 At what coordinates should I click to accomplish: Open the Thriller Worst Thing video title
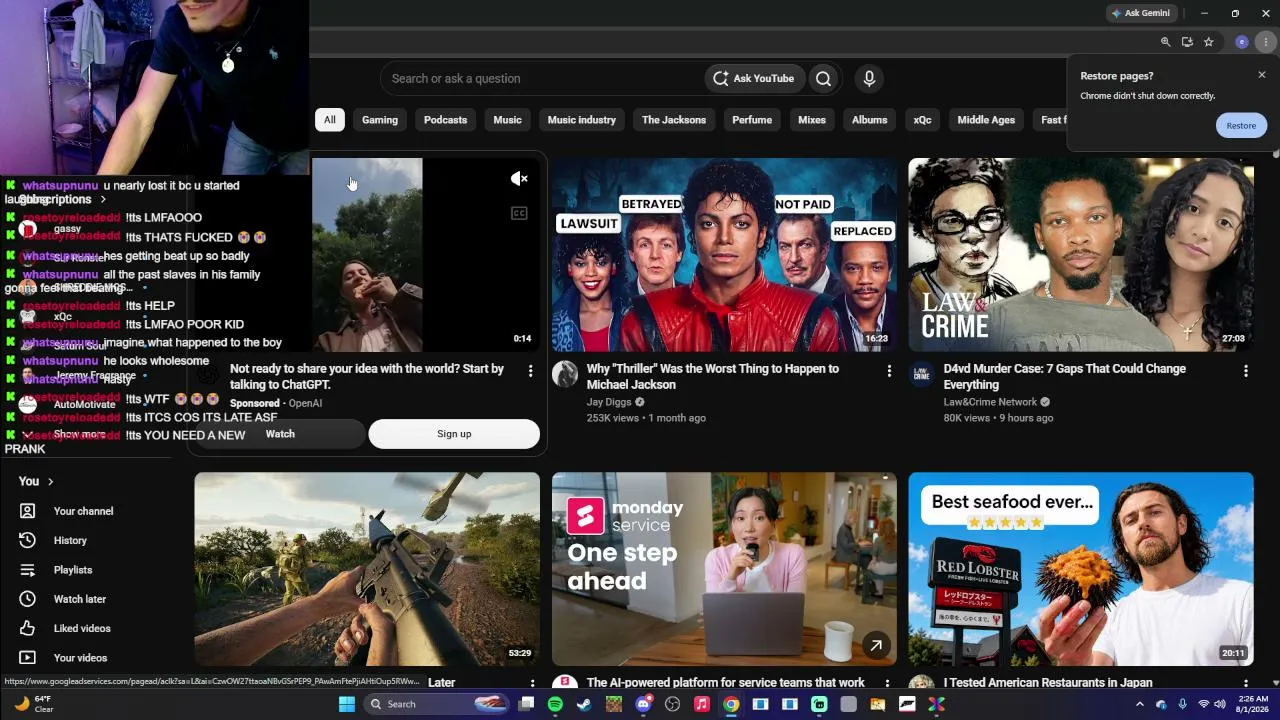point(713,377)
